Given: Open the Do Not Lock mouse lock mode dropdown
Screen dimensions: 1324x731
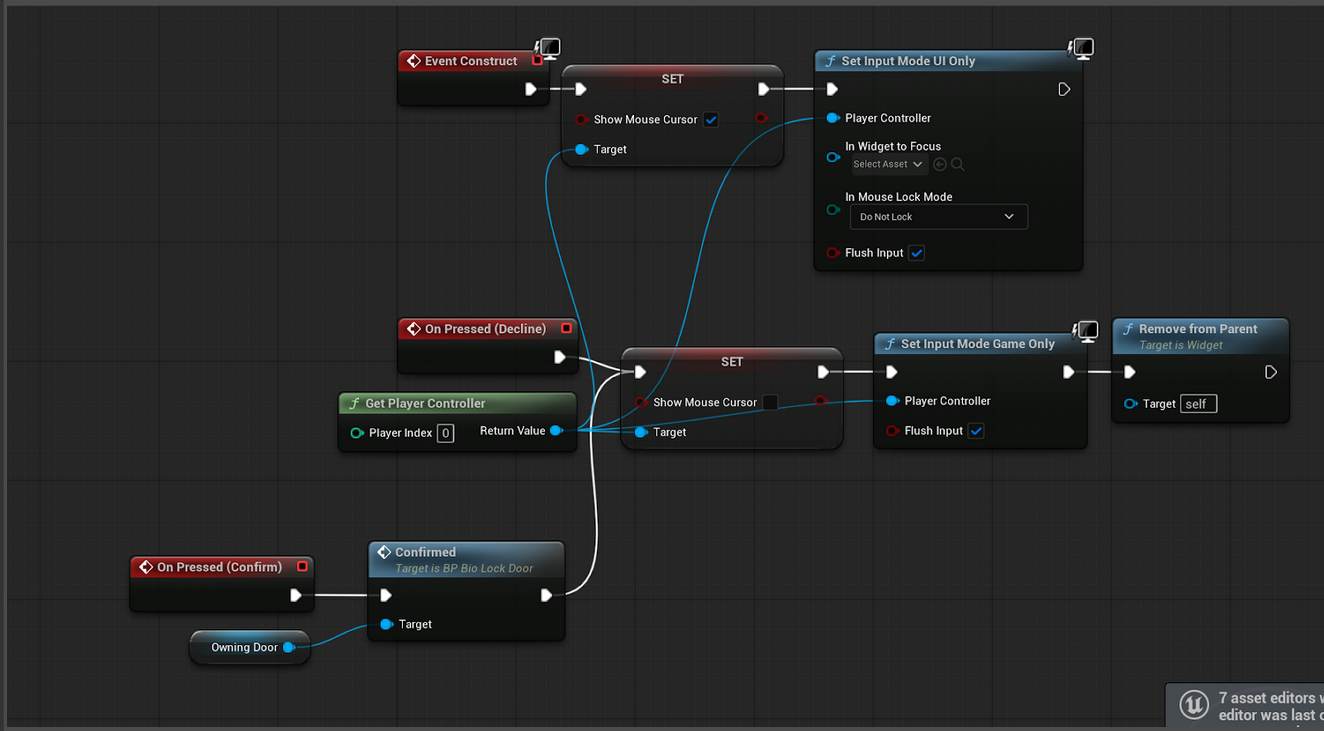Looking at the screenshot, I should (x=938, y=217).
